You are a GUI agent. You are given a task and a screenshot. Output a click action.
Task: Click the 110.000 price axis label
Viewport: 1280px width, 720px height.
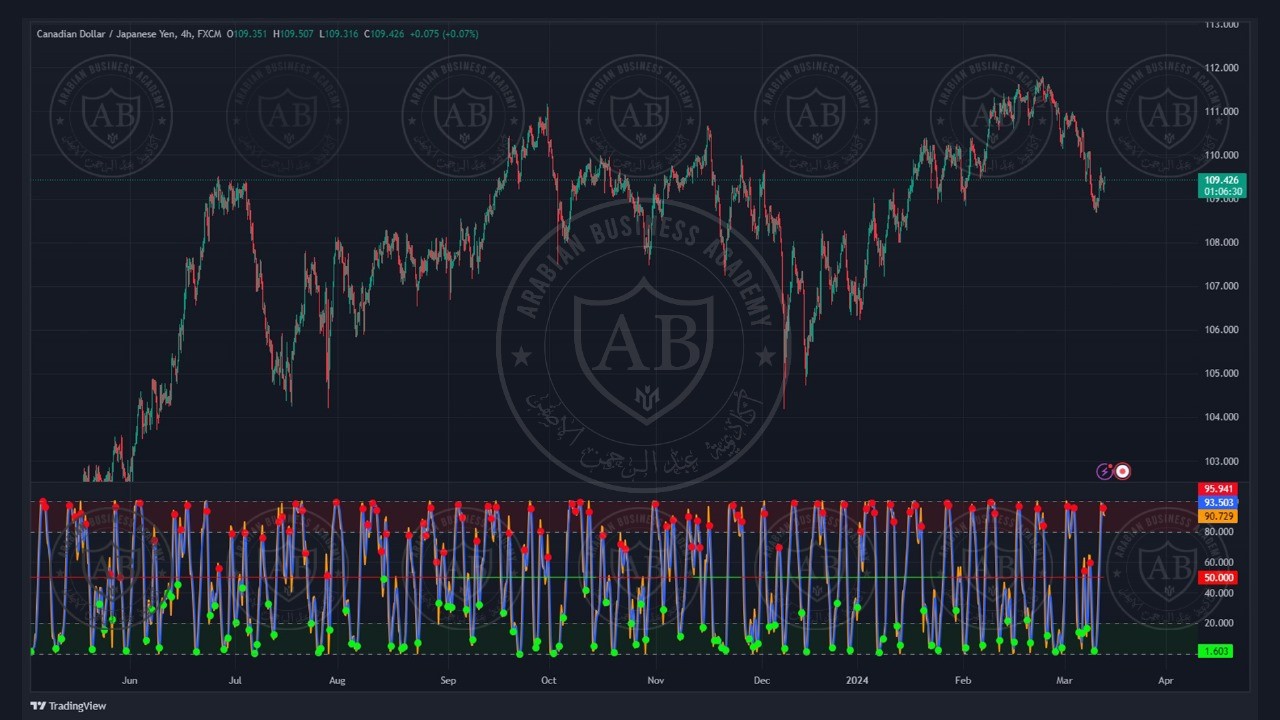1221,155
